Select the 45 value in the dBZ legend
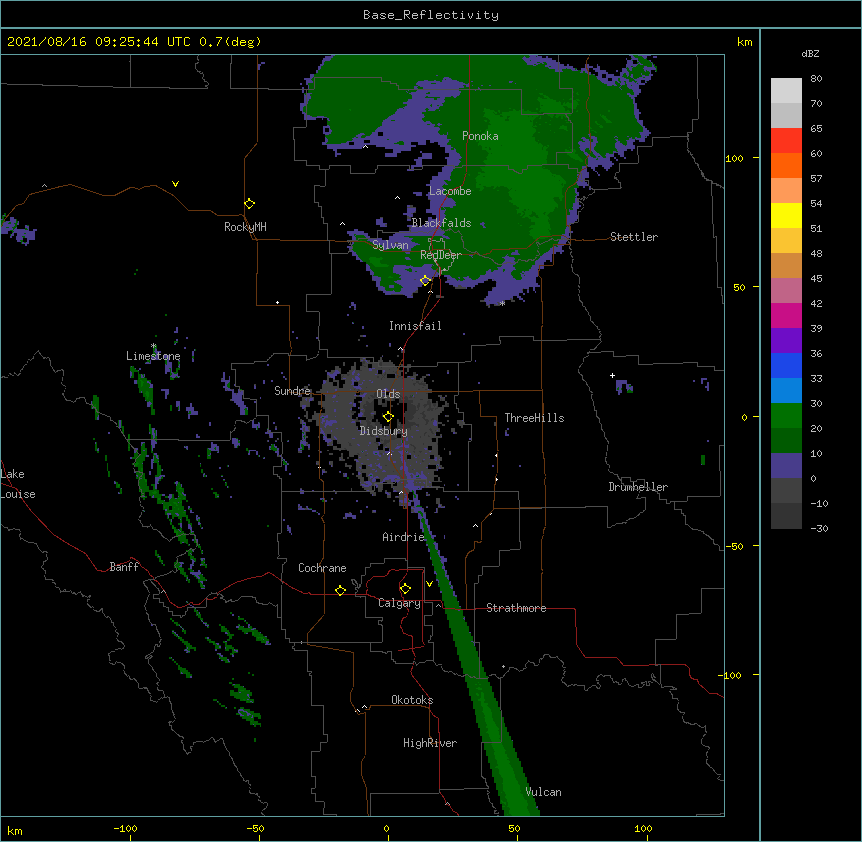The width and height of the screenshot is (862, 842). (x=816, y=279)
